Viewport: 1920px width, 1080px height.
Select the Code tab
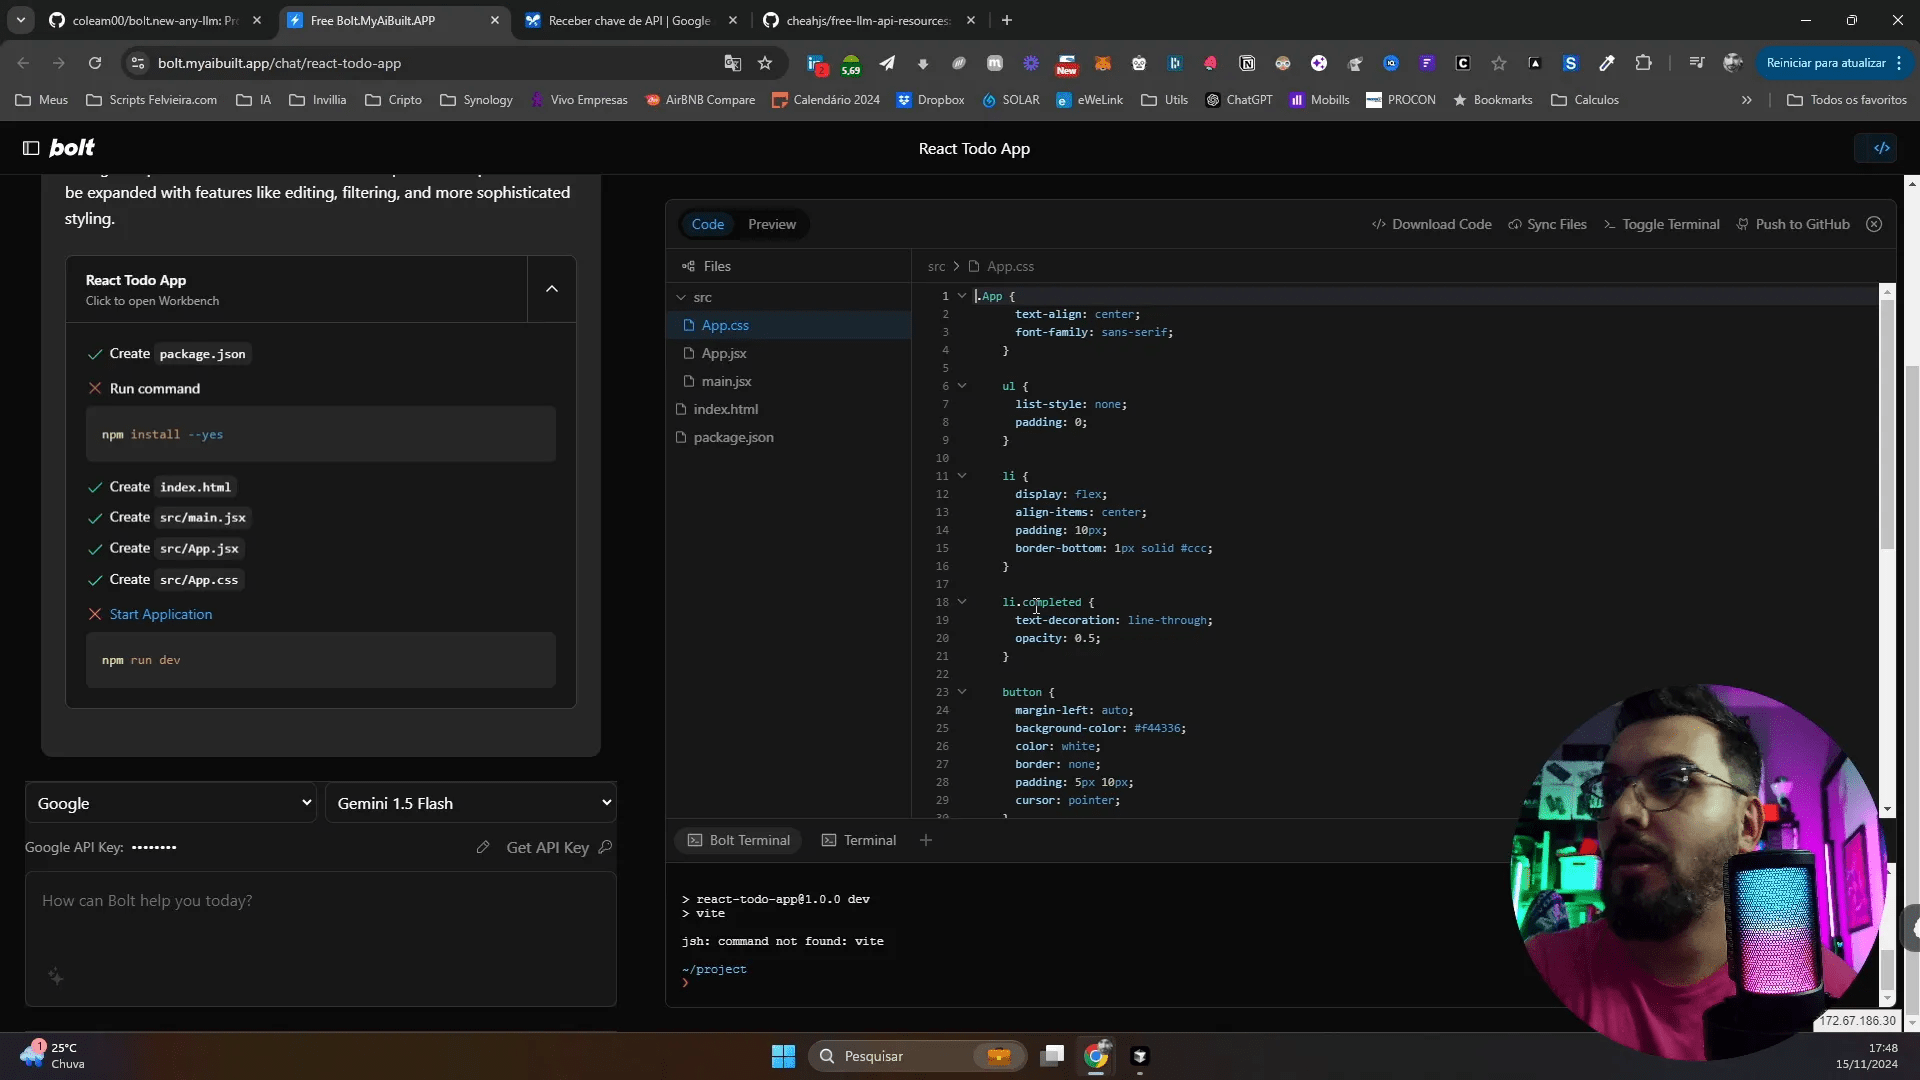708,224
